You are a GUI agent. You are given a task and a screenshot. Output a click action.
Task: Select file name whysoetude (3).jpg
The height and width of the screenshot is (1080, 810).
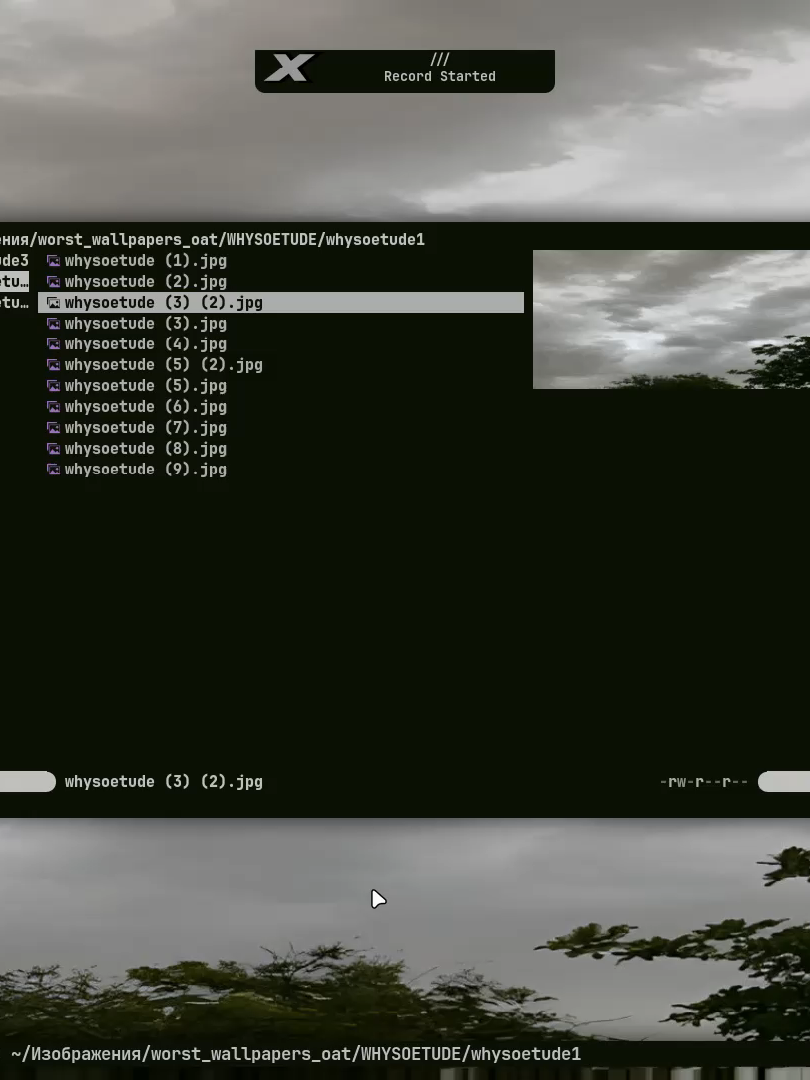pos(146,324)
